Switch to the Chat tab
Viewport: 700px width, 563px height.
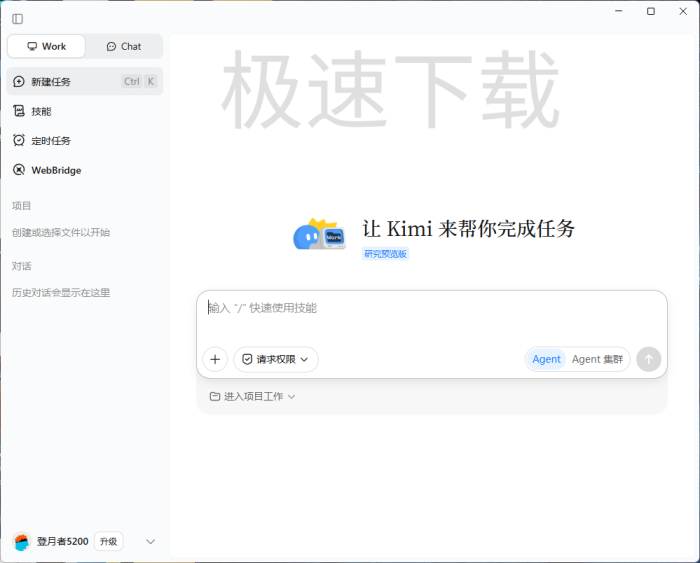point(124,46)
